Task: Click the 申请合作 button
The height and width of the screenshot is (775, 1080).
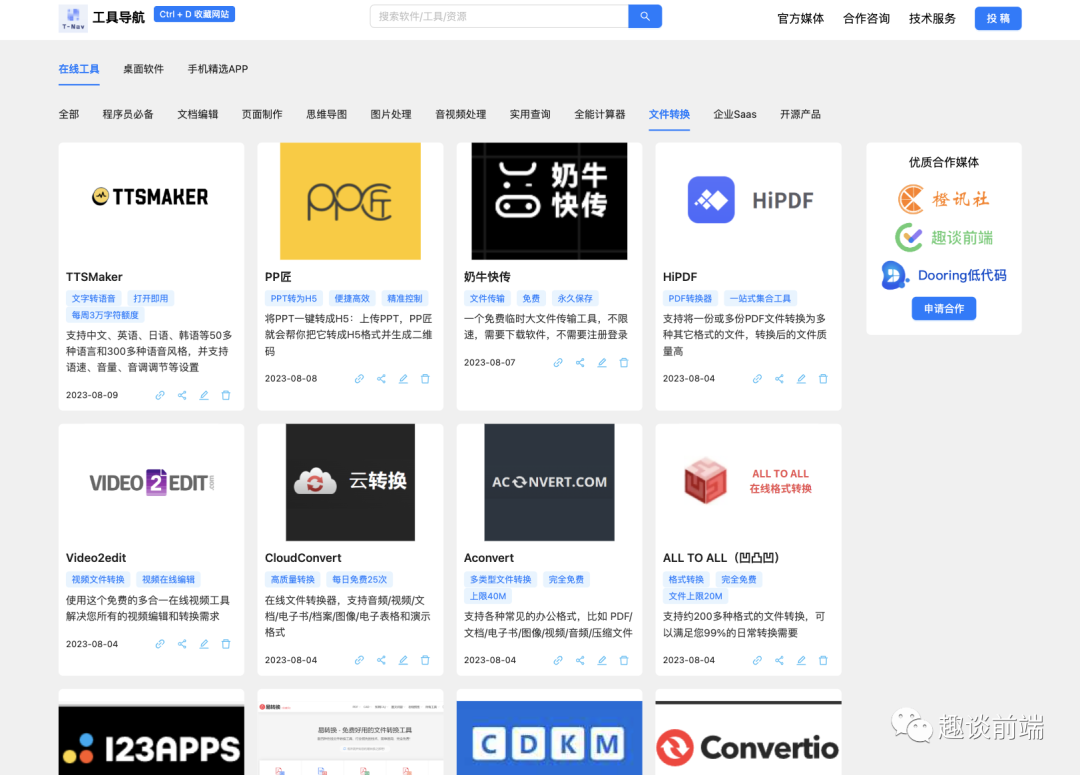Action: pyautogui.click(x=944, y=309)
